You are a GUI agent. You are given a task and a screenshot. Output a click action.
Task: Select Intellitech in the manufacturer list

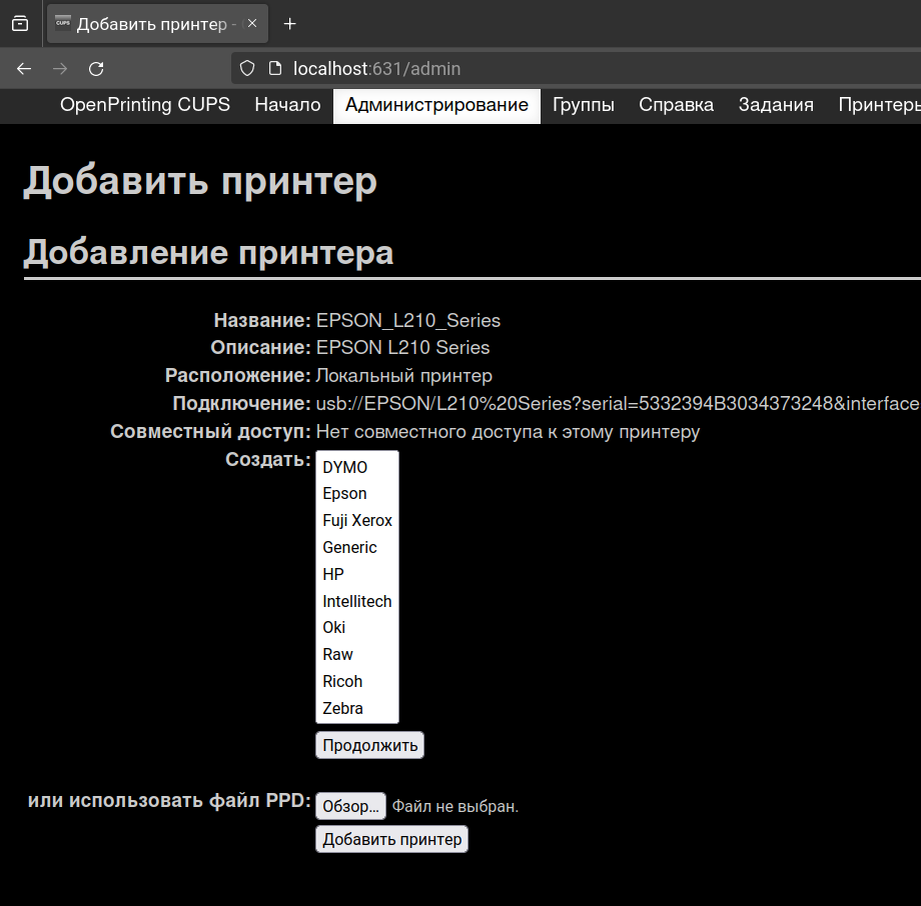[357, 601]
